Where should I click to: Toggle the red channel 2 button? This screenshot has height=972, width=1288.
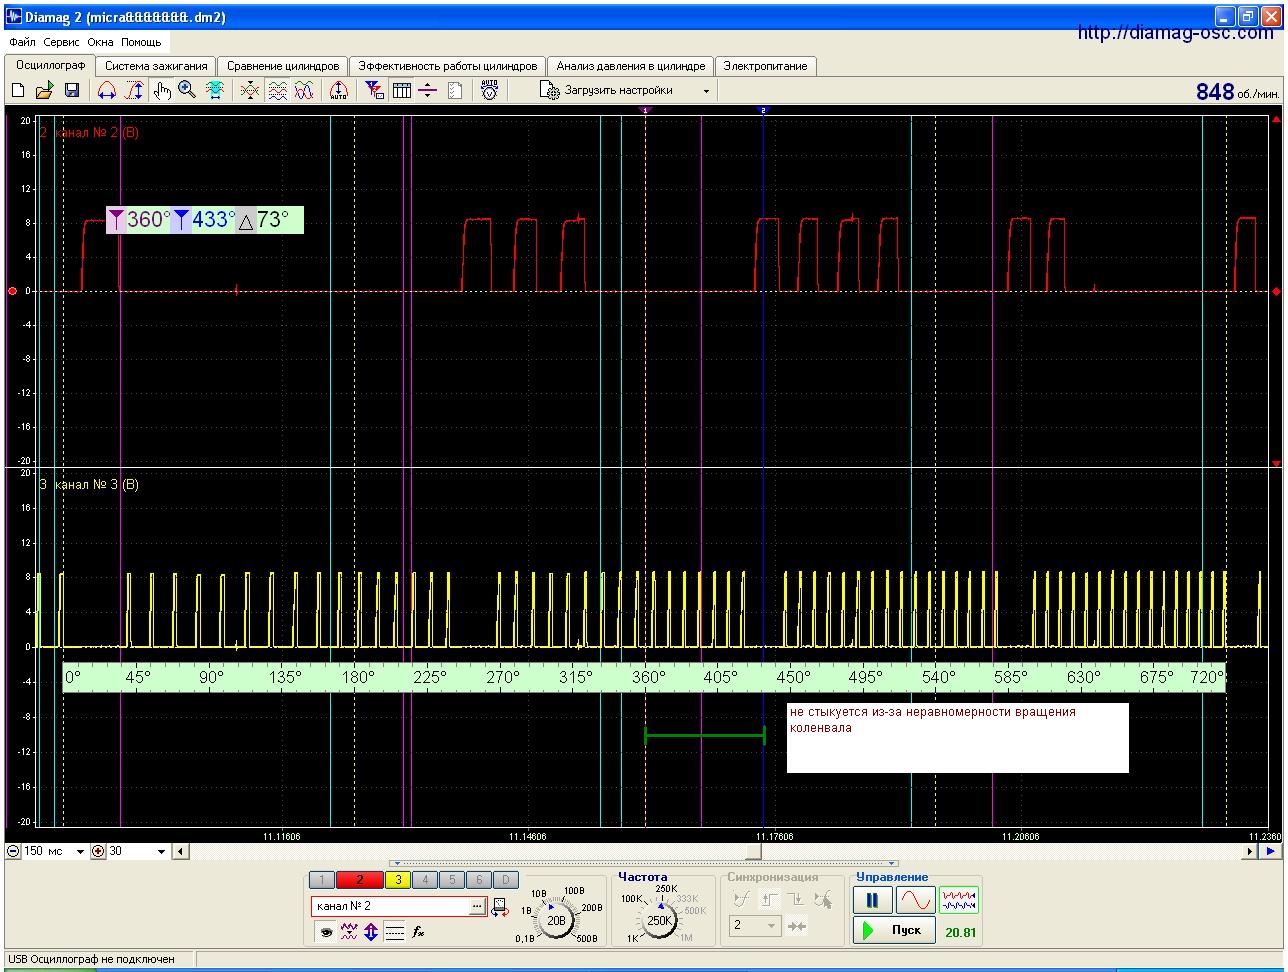360,880
